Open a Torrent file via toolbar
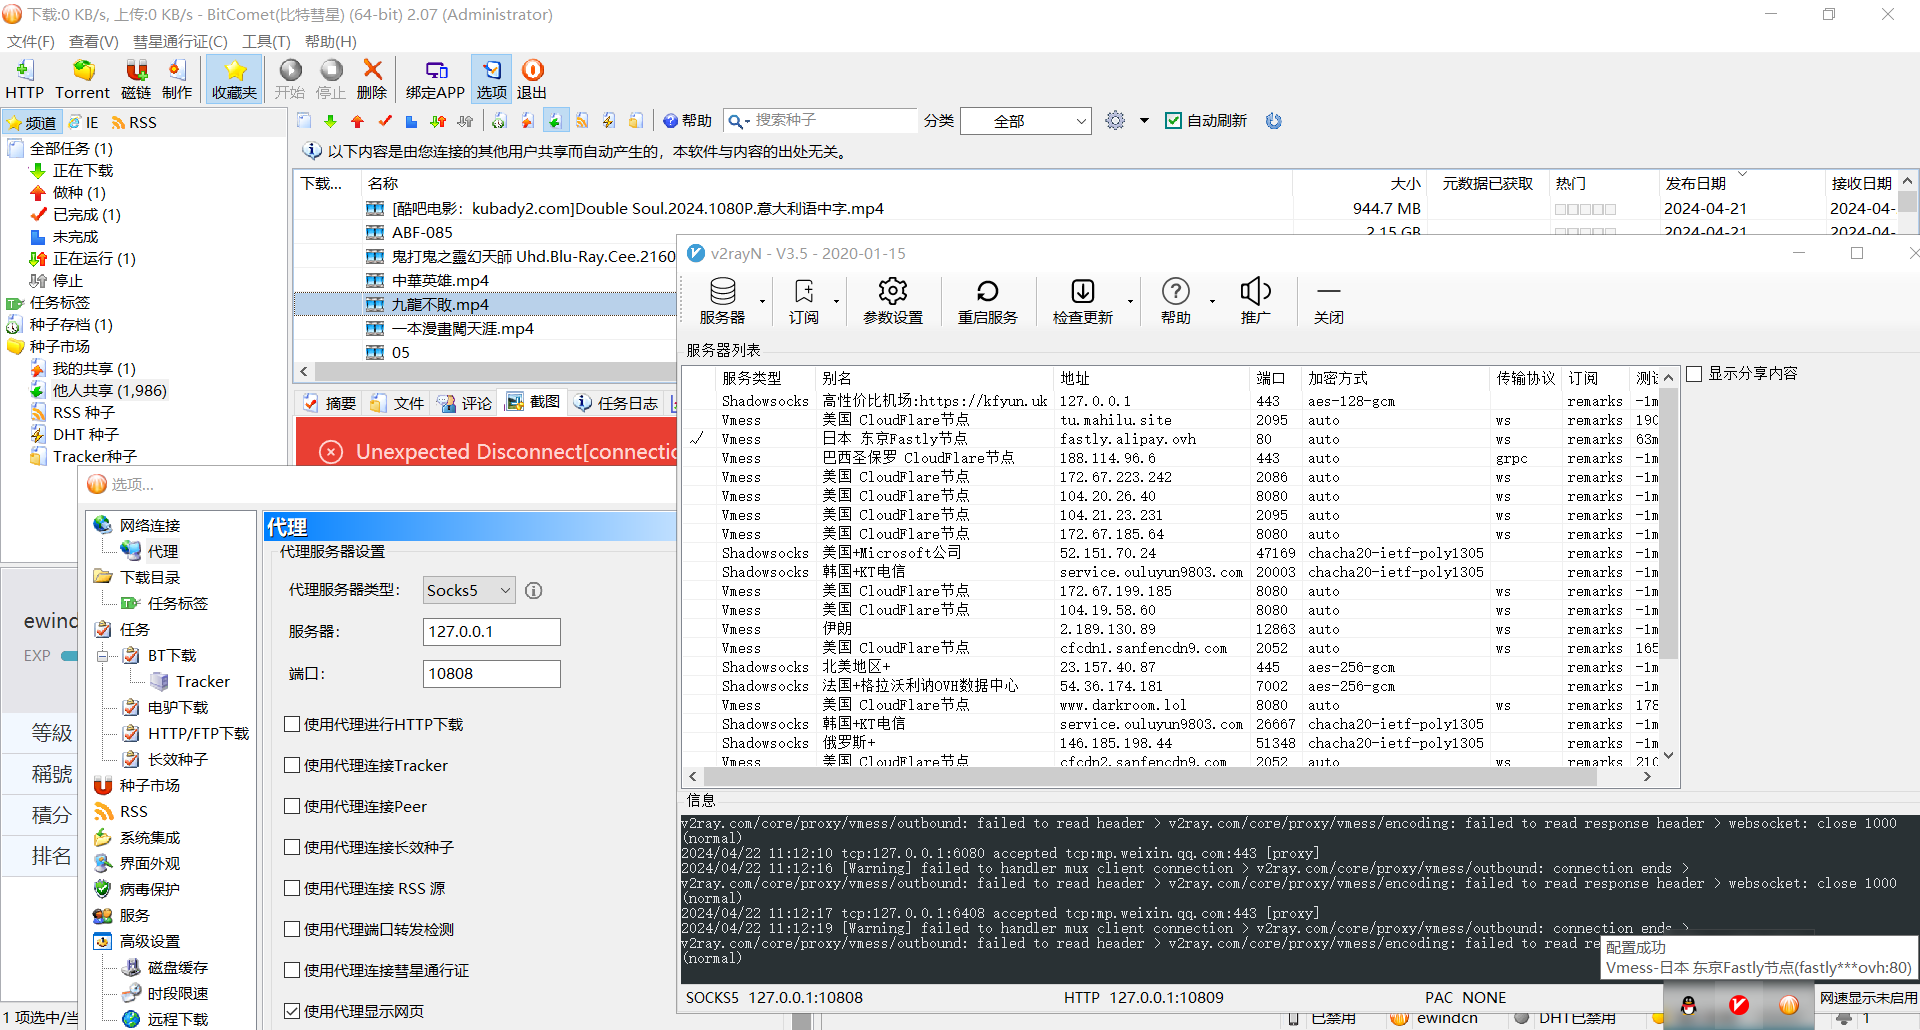Image resolution: width=1920 pixels, height=1030 pixels. click(x=82, y=79)
